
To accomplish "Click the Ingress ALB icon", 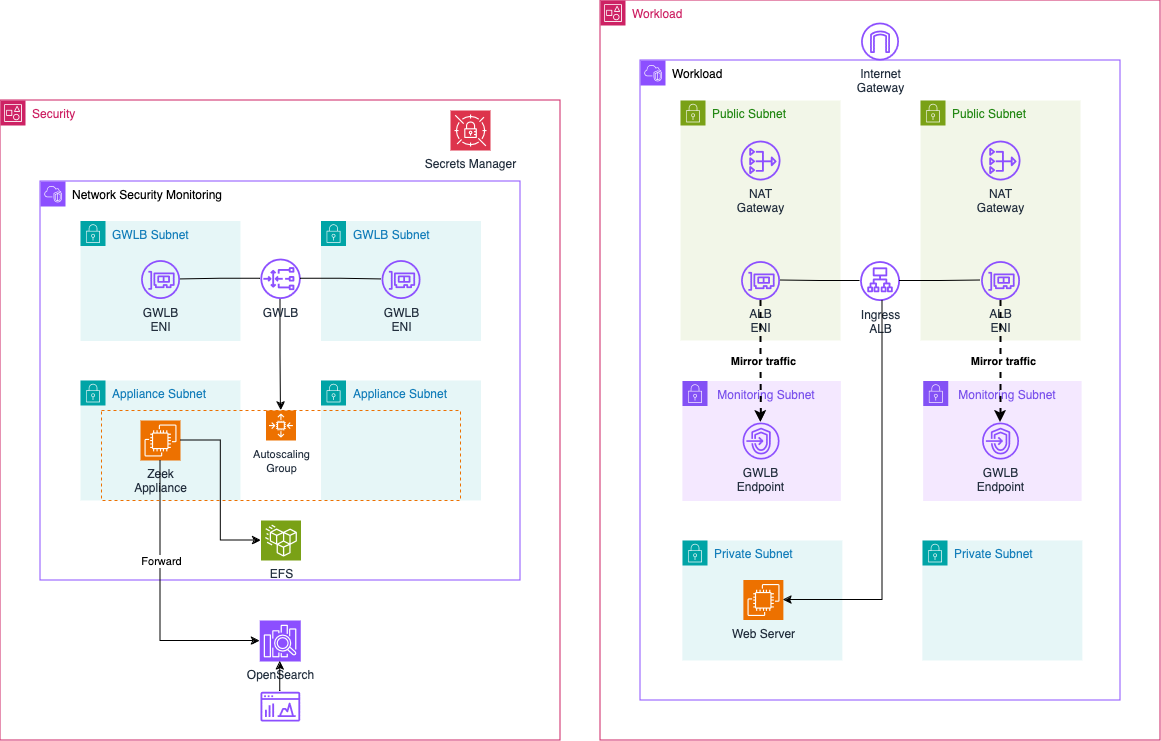I will (880, 282).
